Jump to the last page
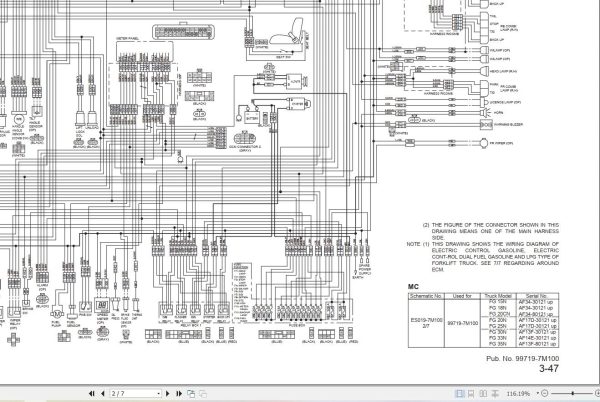The image size is (600, 402). tap(179, 393)
